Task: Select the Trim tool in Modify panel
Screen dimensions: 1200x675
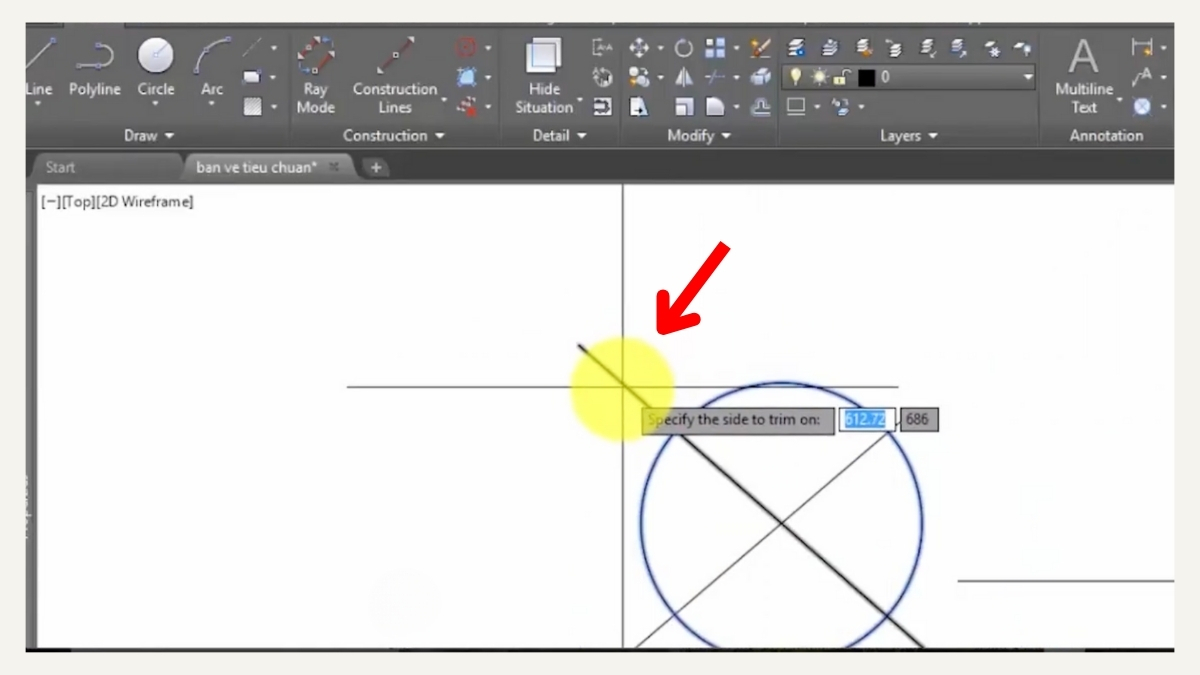Action: click(715, 77)
